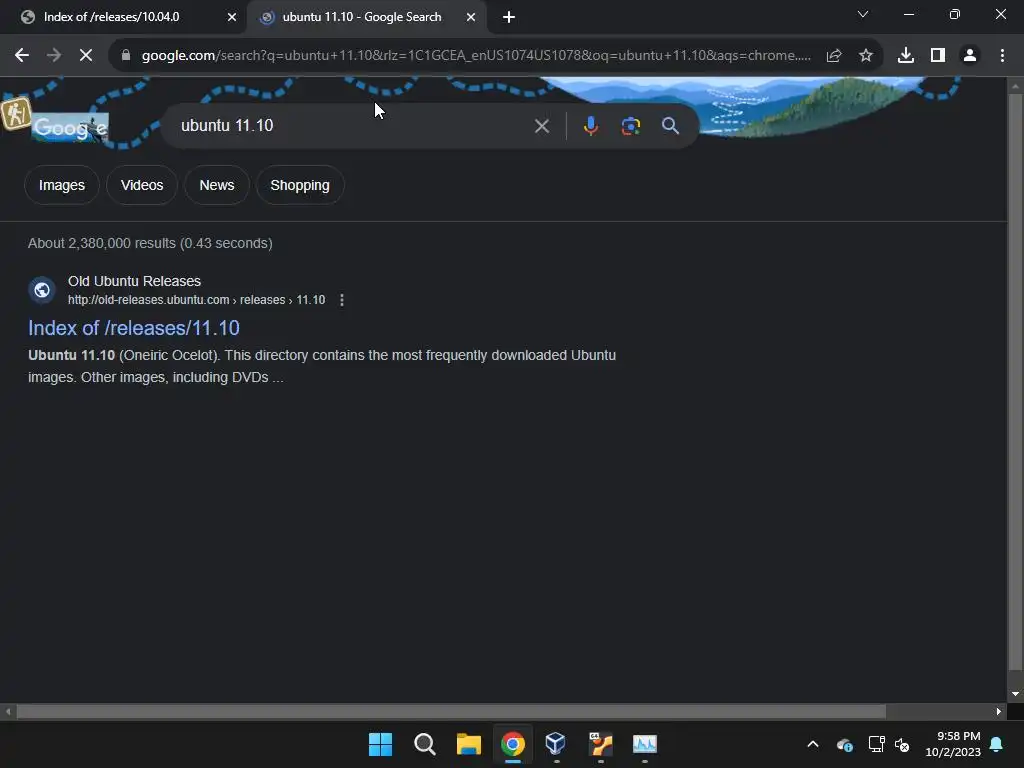The width and height of the screenshot is (1024, 768).
Task: Click the Old Ubuntu Releases site name
Action: (x=135, y=281)
